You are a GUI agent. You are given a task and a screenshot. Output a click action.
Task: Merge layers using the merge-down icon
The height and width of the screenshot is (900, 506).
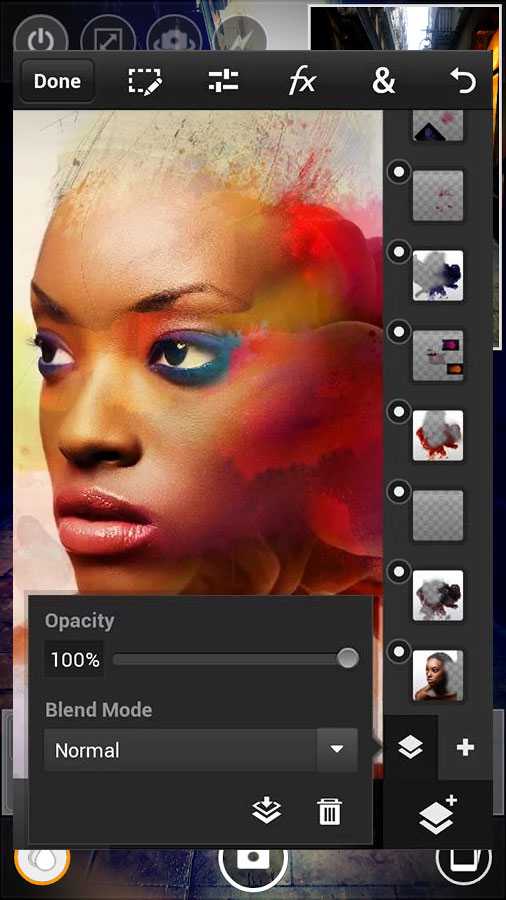coord(267,811)
